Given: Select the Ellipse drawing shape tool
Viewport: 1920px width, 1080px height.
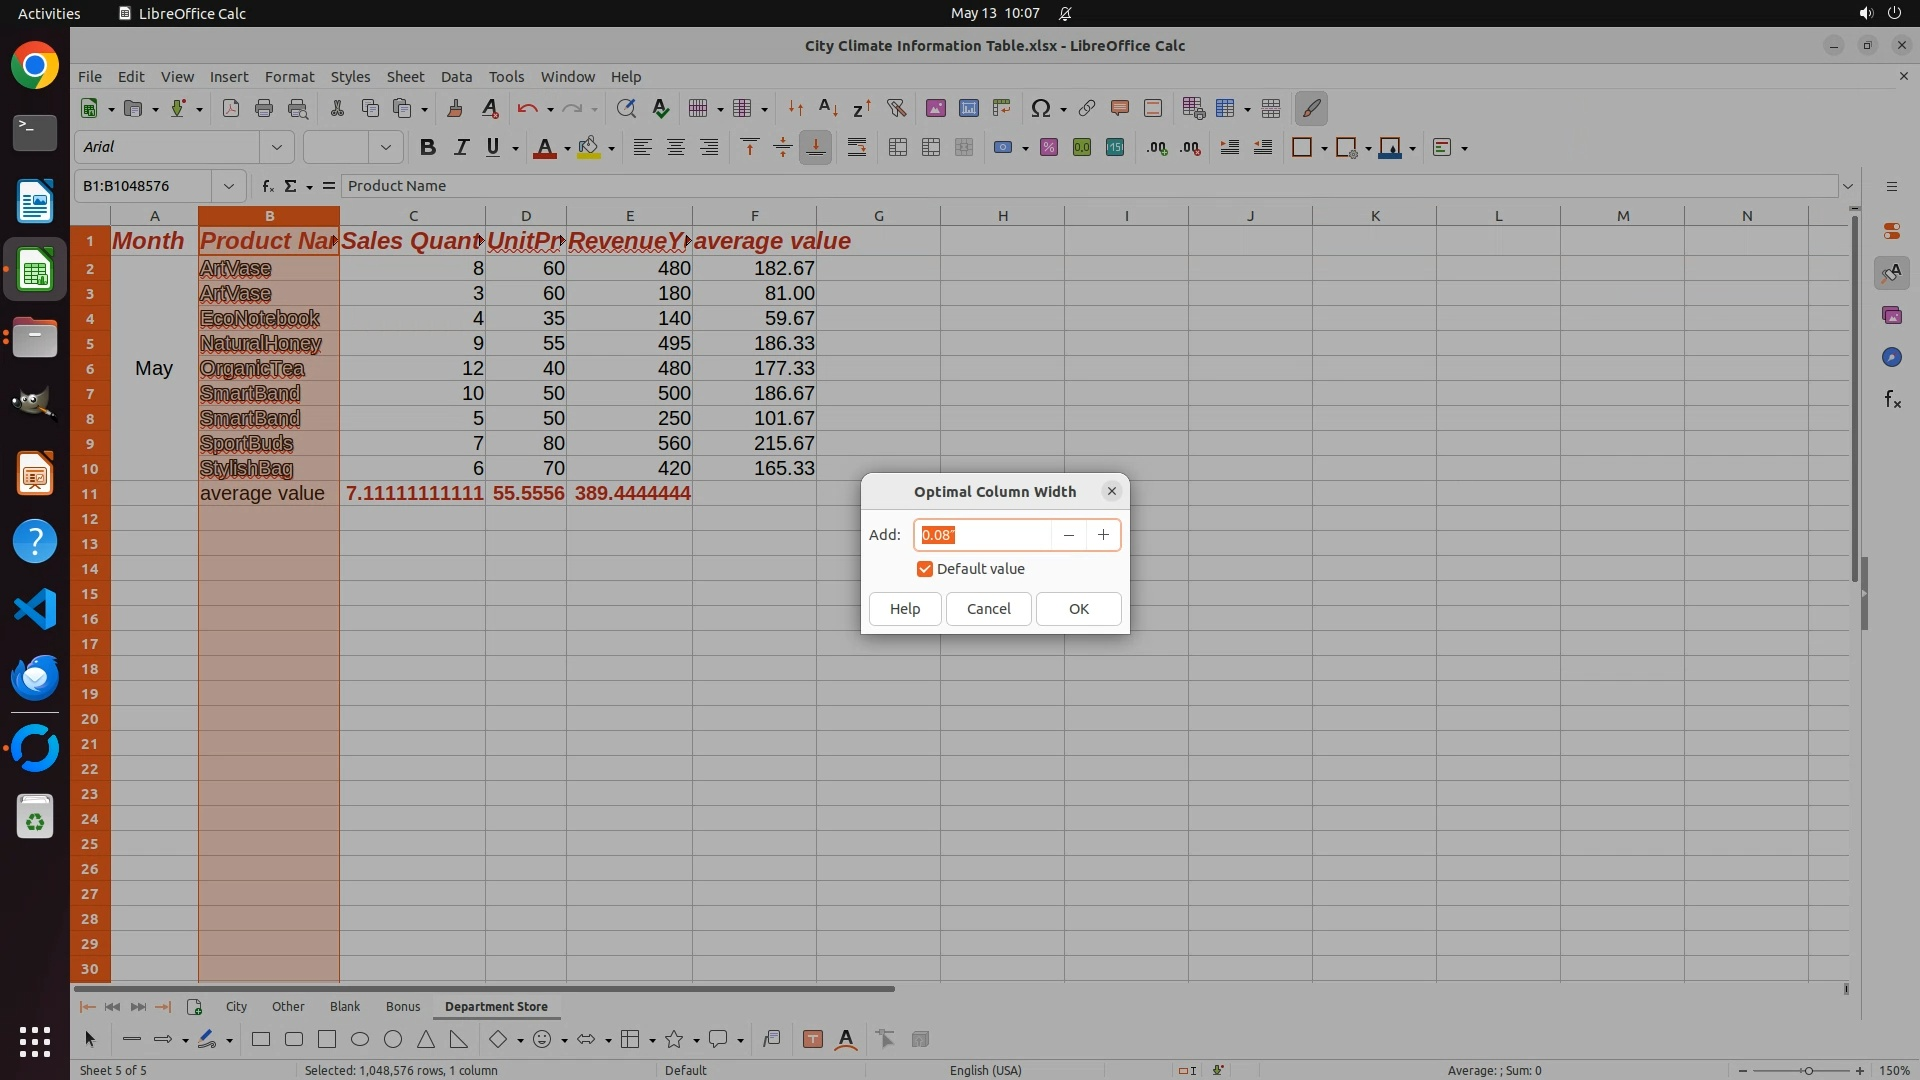Looking at the screenshot, I should pyautogui.click(x=360, y=1039).
